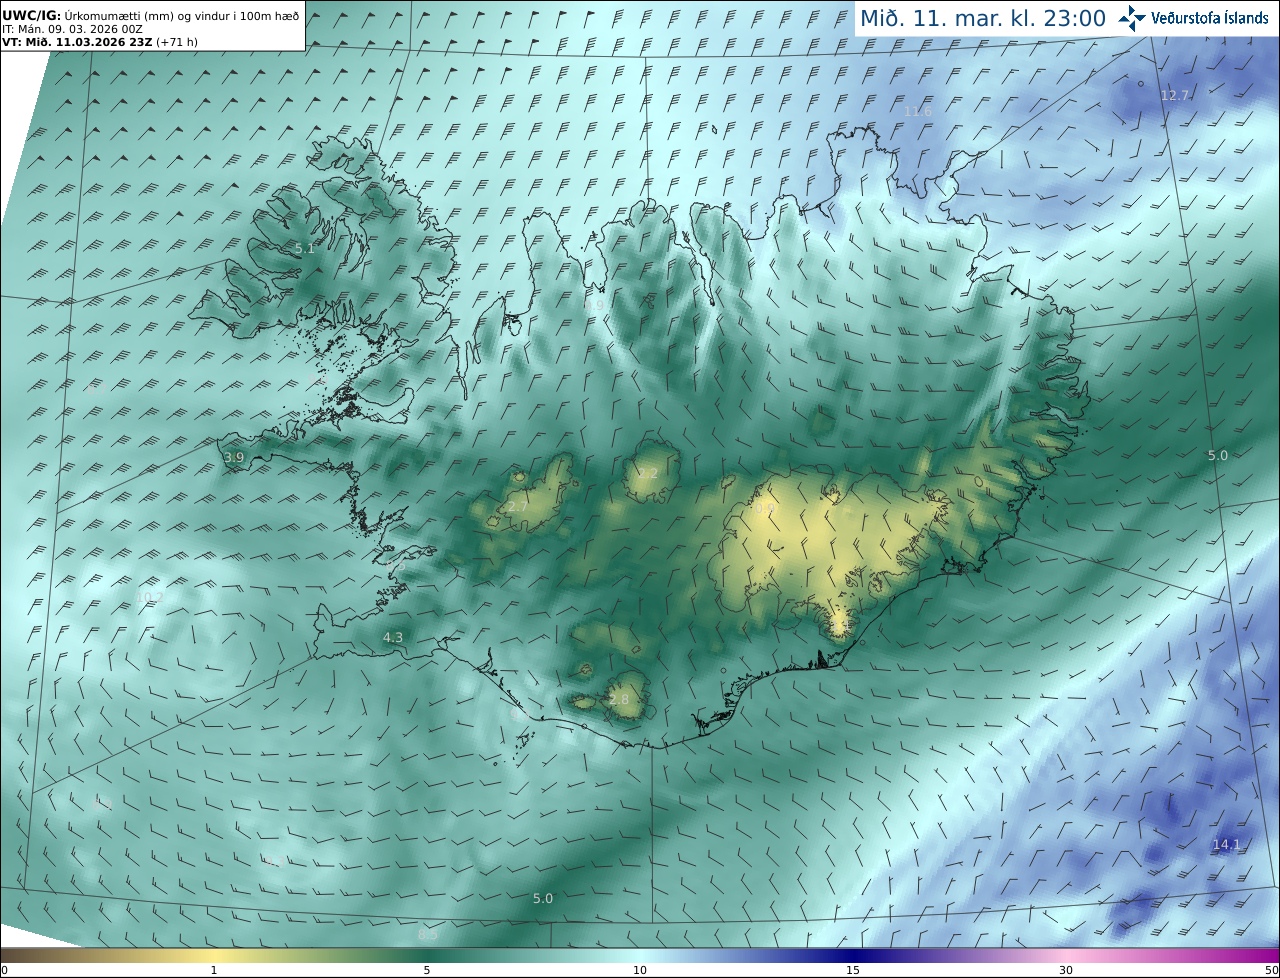Click the 0 tick on the color scale
This screenshot has width=1280, height=978.
tap(4, 970)
